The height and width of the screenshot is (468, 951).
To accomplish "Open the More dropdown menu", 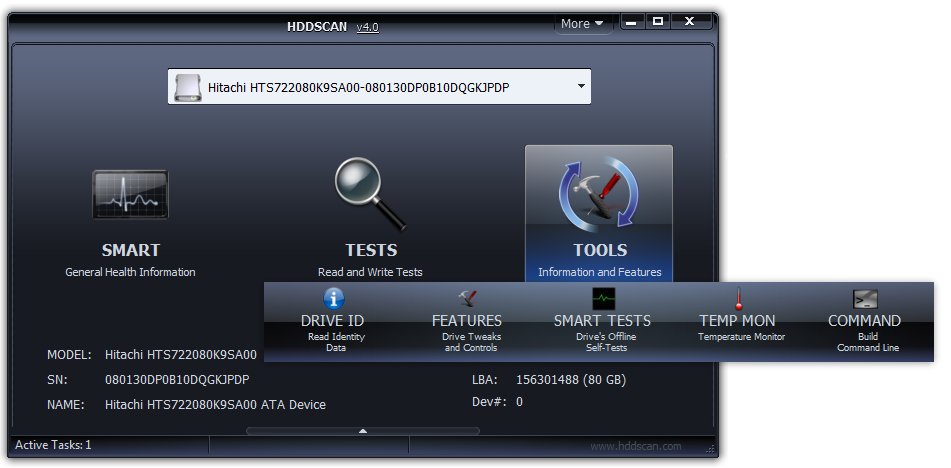I will pyautogui.click(x=582, y=24).
